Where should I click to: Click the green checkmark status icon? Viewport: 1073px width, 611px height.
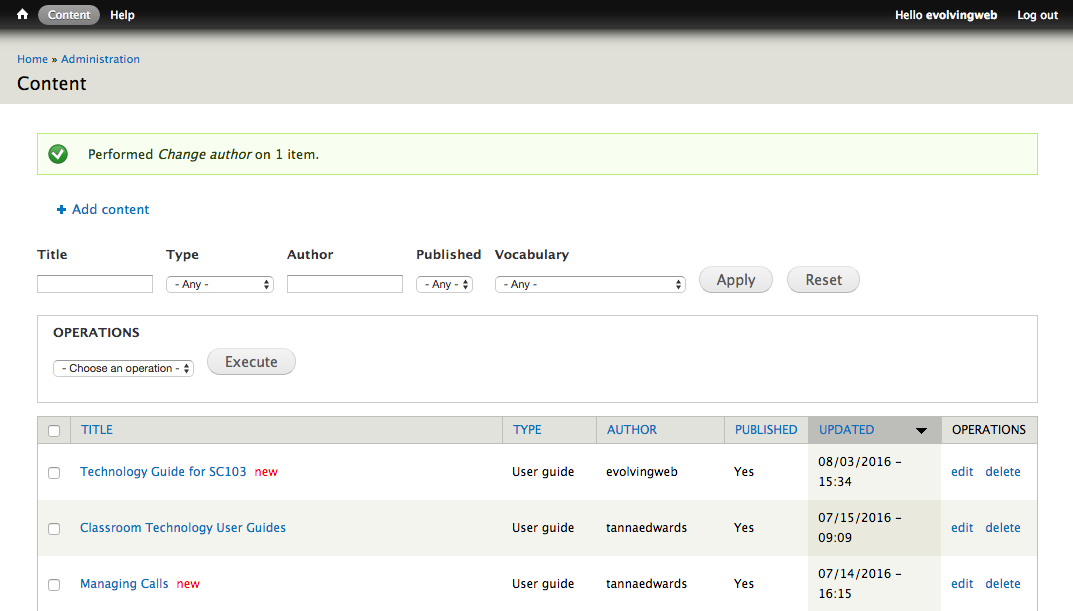pyautogui.click(x=58, y=154)
